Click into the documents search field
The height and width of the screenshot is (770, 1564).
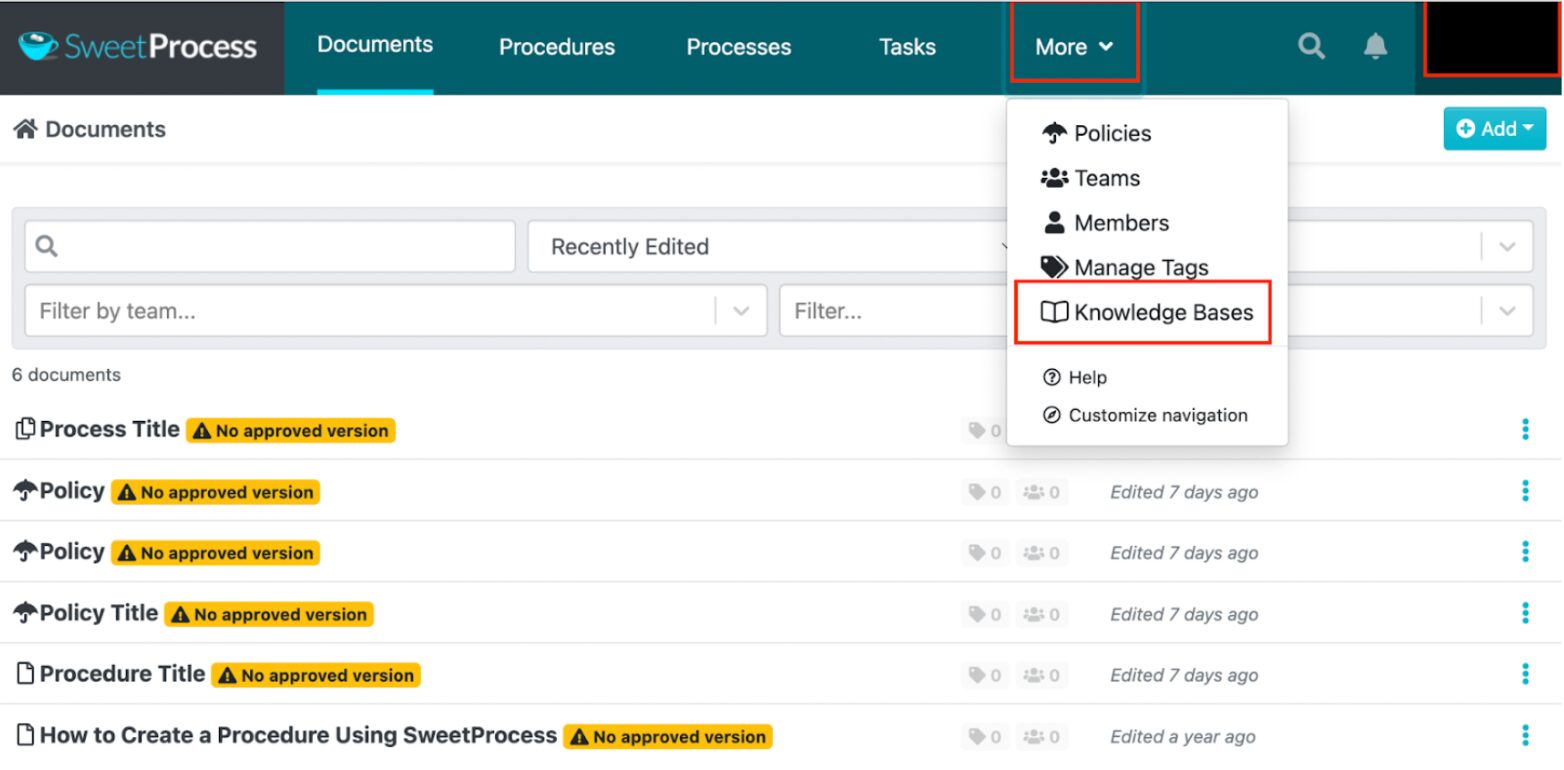tap(270, 247)
